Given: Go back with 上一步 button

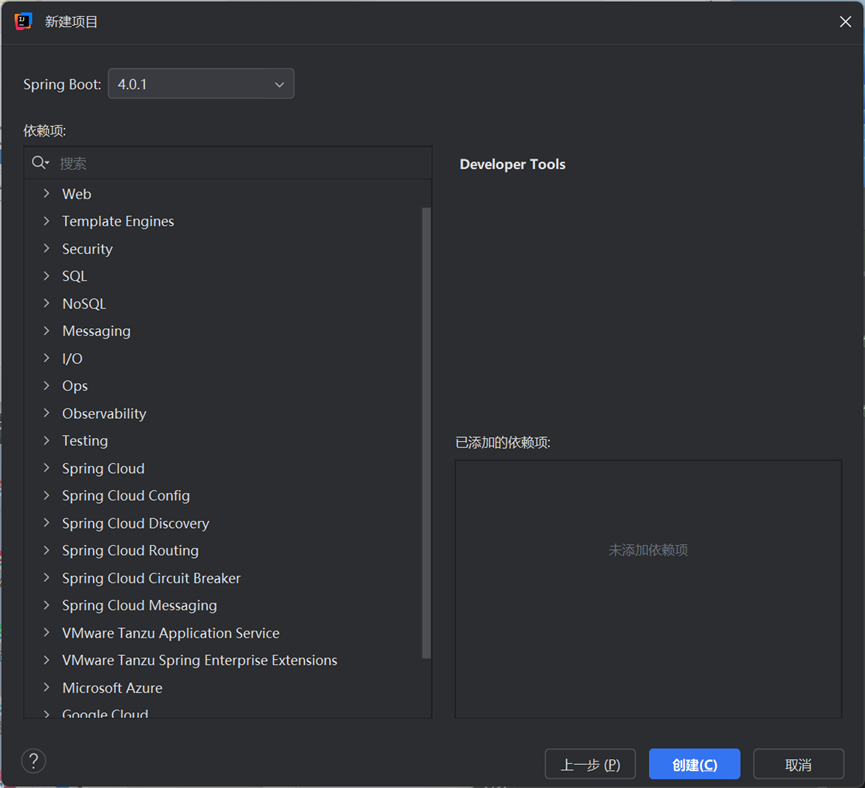Looking at the screenshot, I should (590, 764).
